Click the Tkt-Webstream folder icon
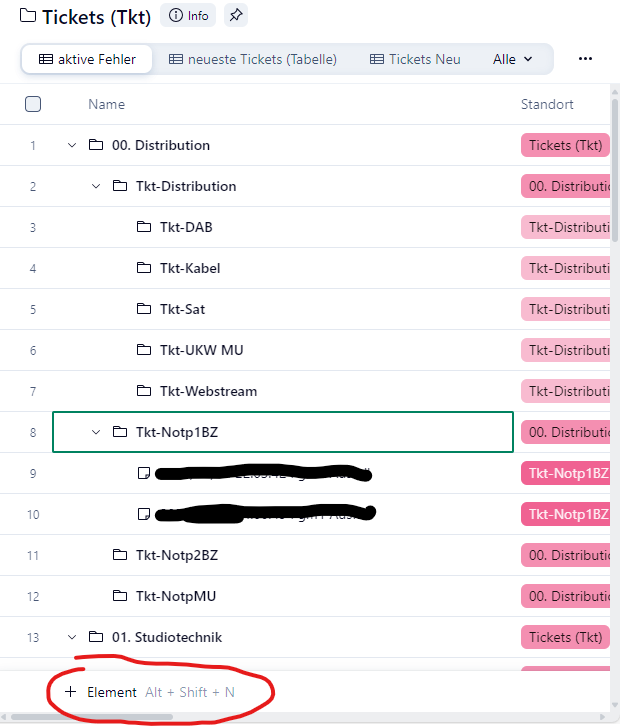The width and height of the screenshot is (620, 727). click(143, 391)
